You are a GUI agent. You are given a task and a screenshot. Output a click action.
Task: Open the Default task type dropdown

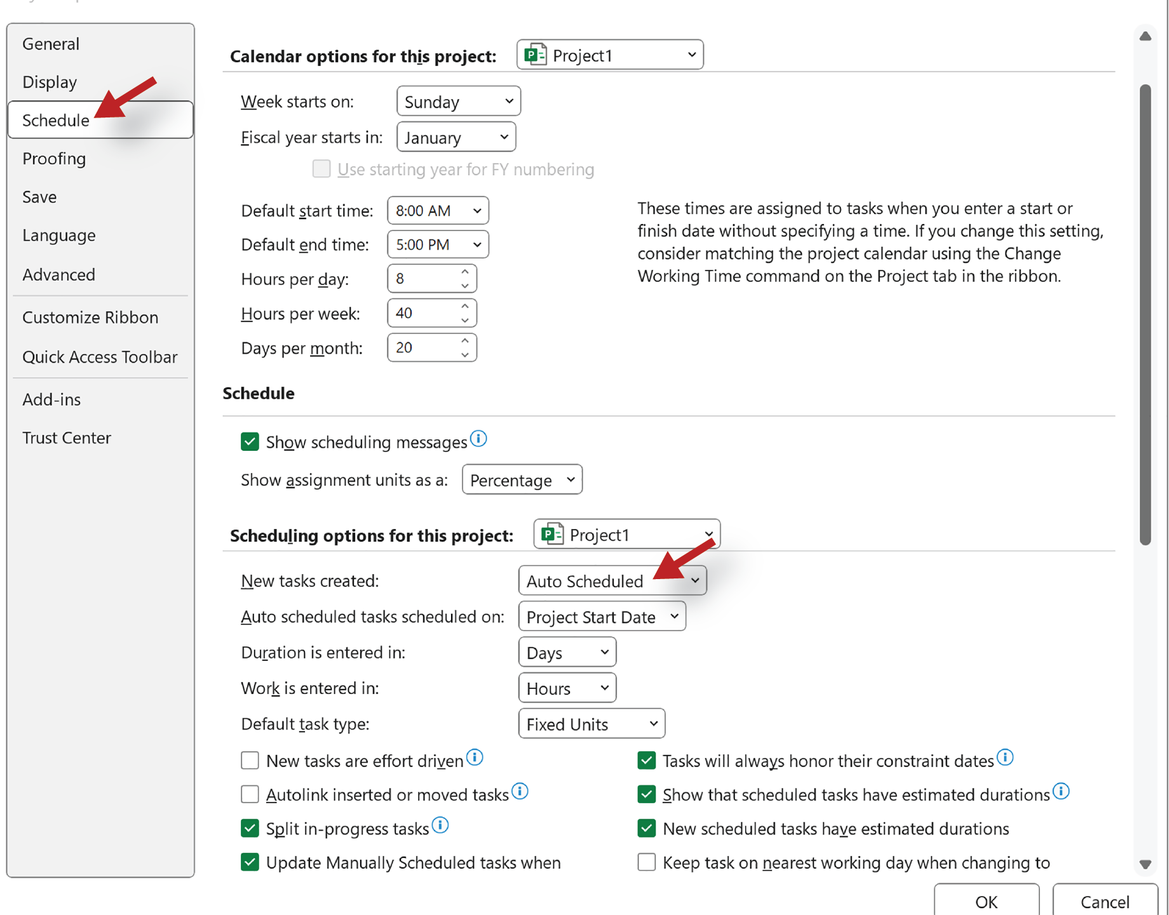591,724
